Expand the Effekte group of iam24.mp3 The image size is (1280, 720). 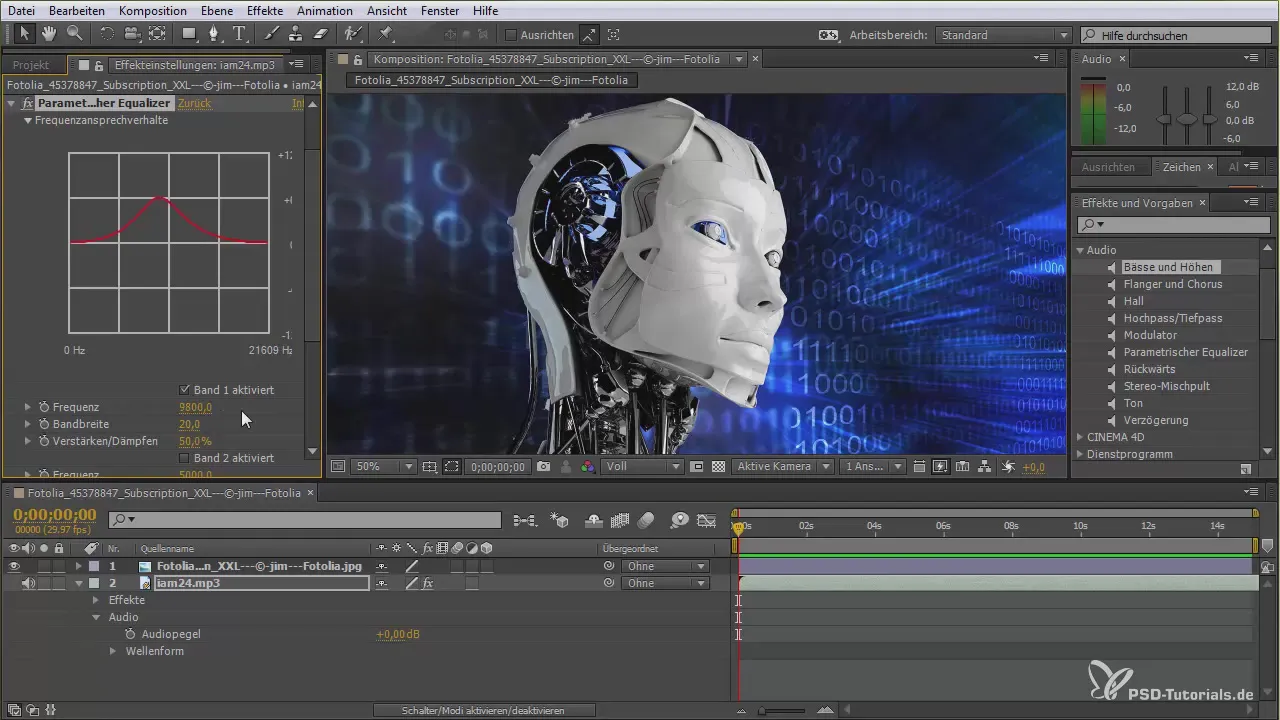click(x=97, y=600)
